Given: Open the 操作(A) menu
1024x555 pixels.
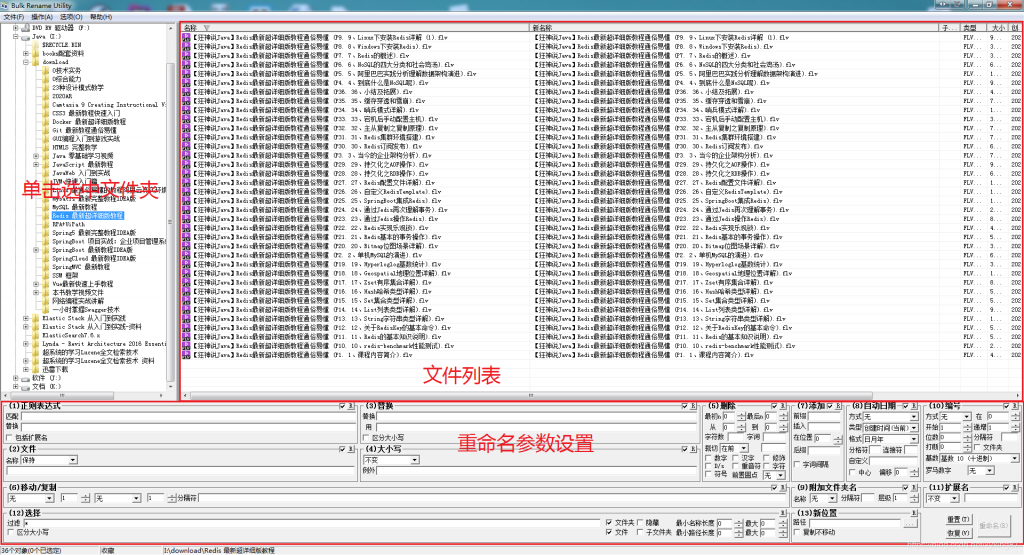Looking at the screenshot, I should pos(42,17).
